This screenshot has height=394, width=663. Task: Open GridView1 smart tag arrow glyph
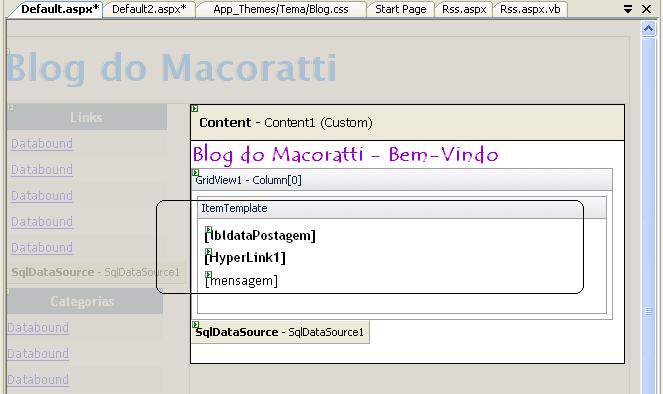coord(195,172)
